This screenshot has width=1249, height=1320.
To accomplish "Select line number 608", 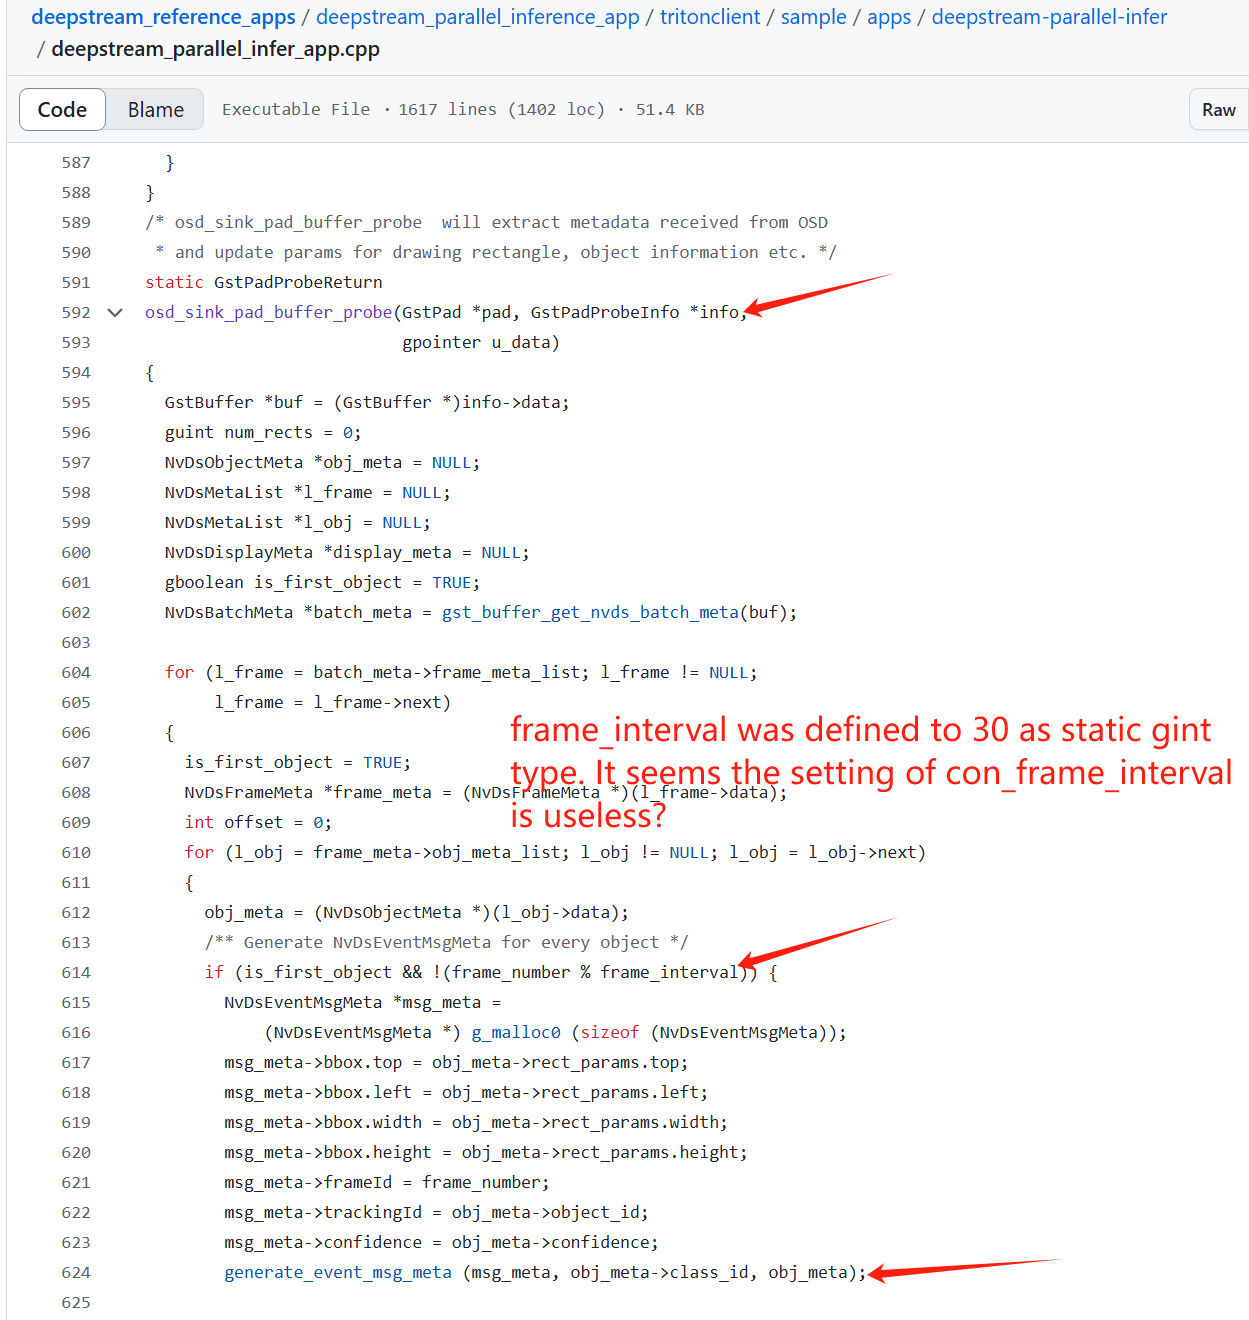I will [76, 793].
